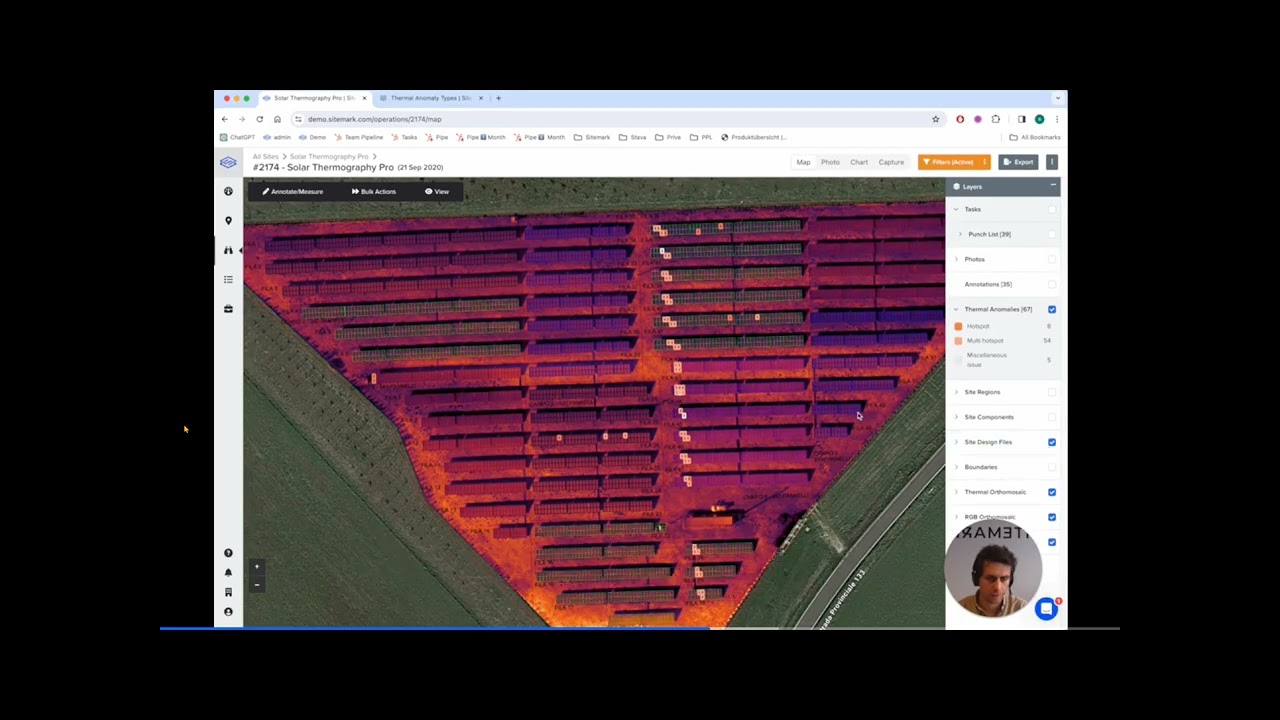
Task: Click the red Opera extension icon
Action: click(960, 119)
